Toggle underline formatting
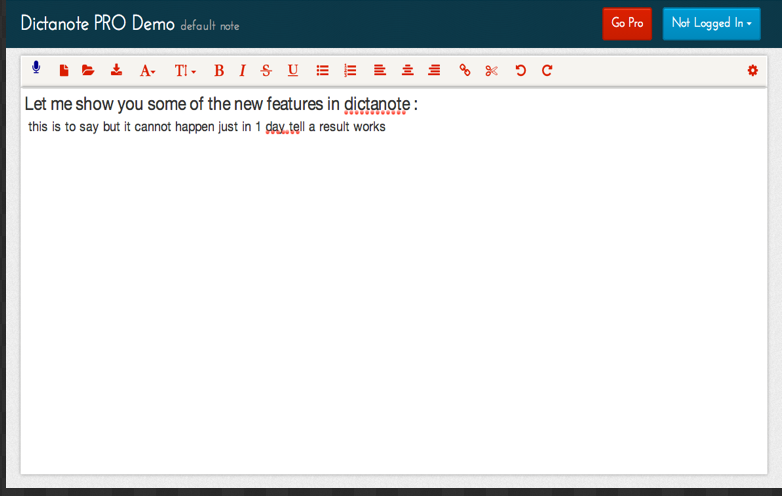This screenshot has height=496, width=782. [293, 71]
